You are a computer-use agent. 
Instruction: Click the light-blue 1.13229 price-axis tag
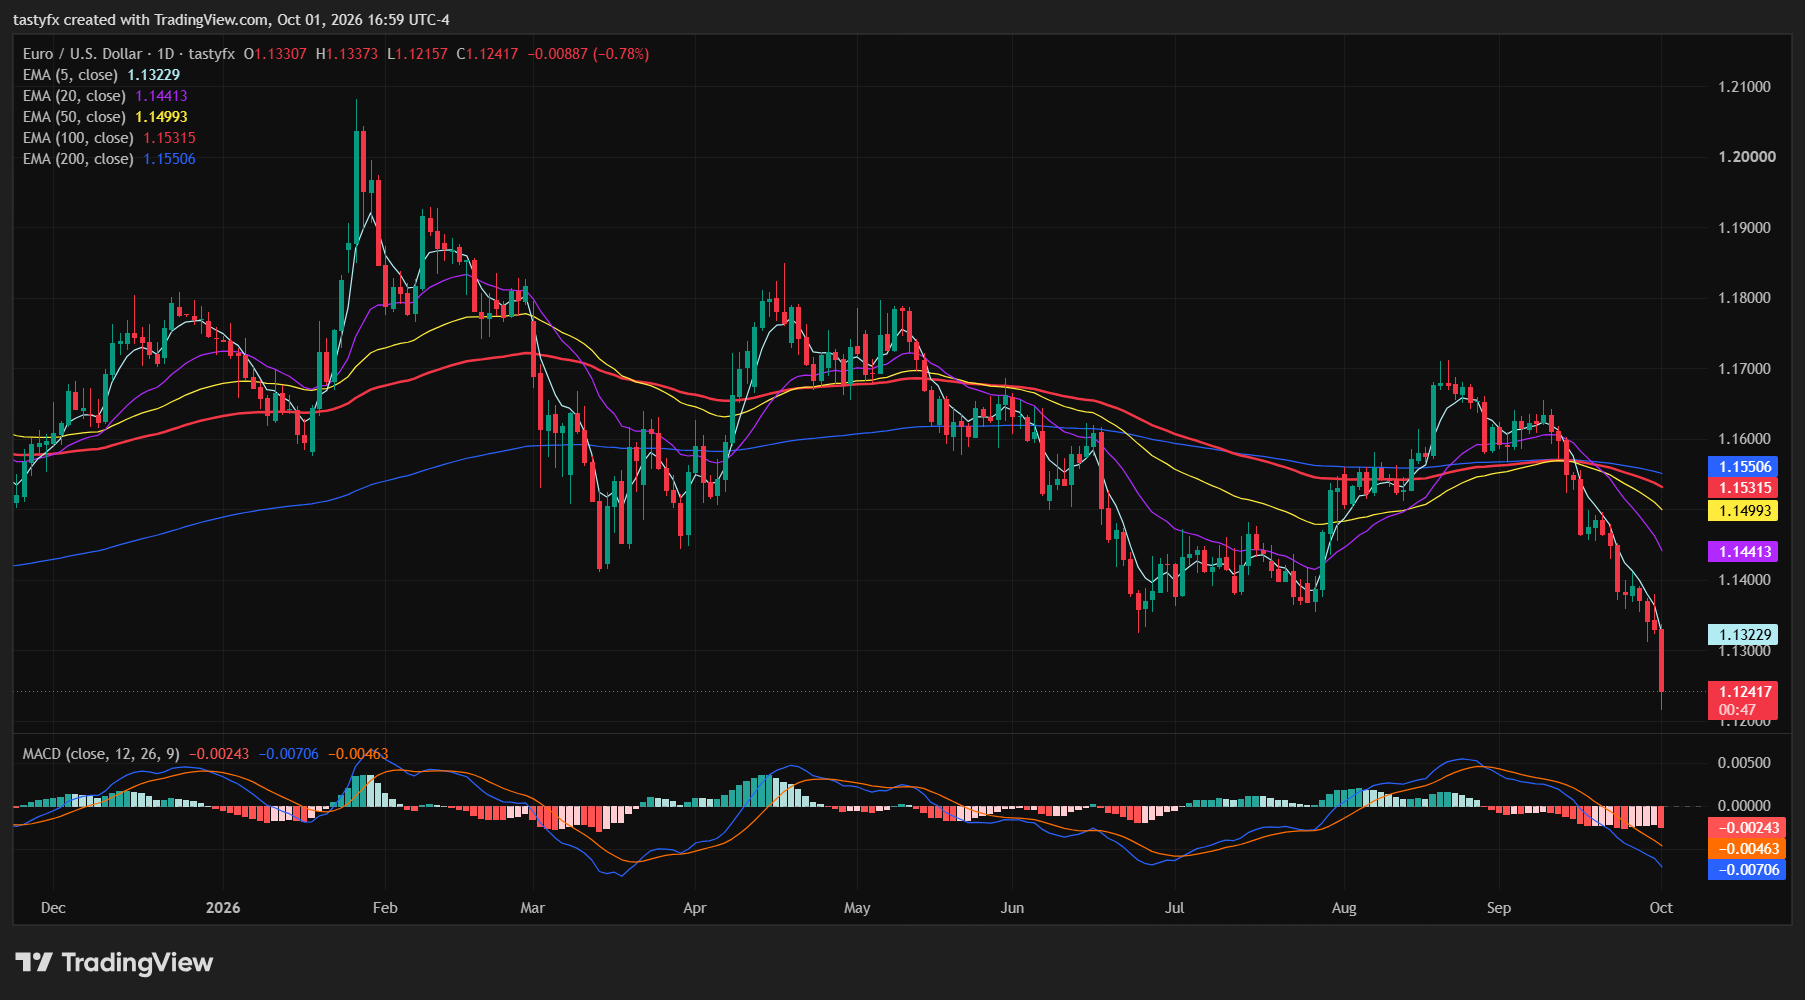tap(1745, 635)
